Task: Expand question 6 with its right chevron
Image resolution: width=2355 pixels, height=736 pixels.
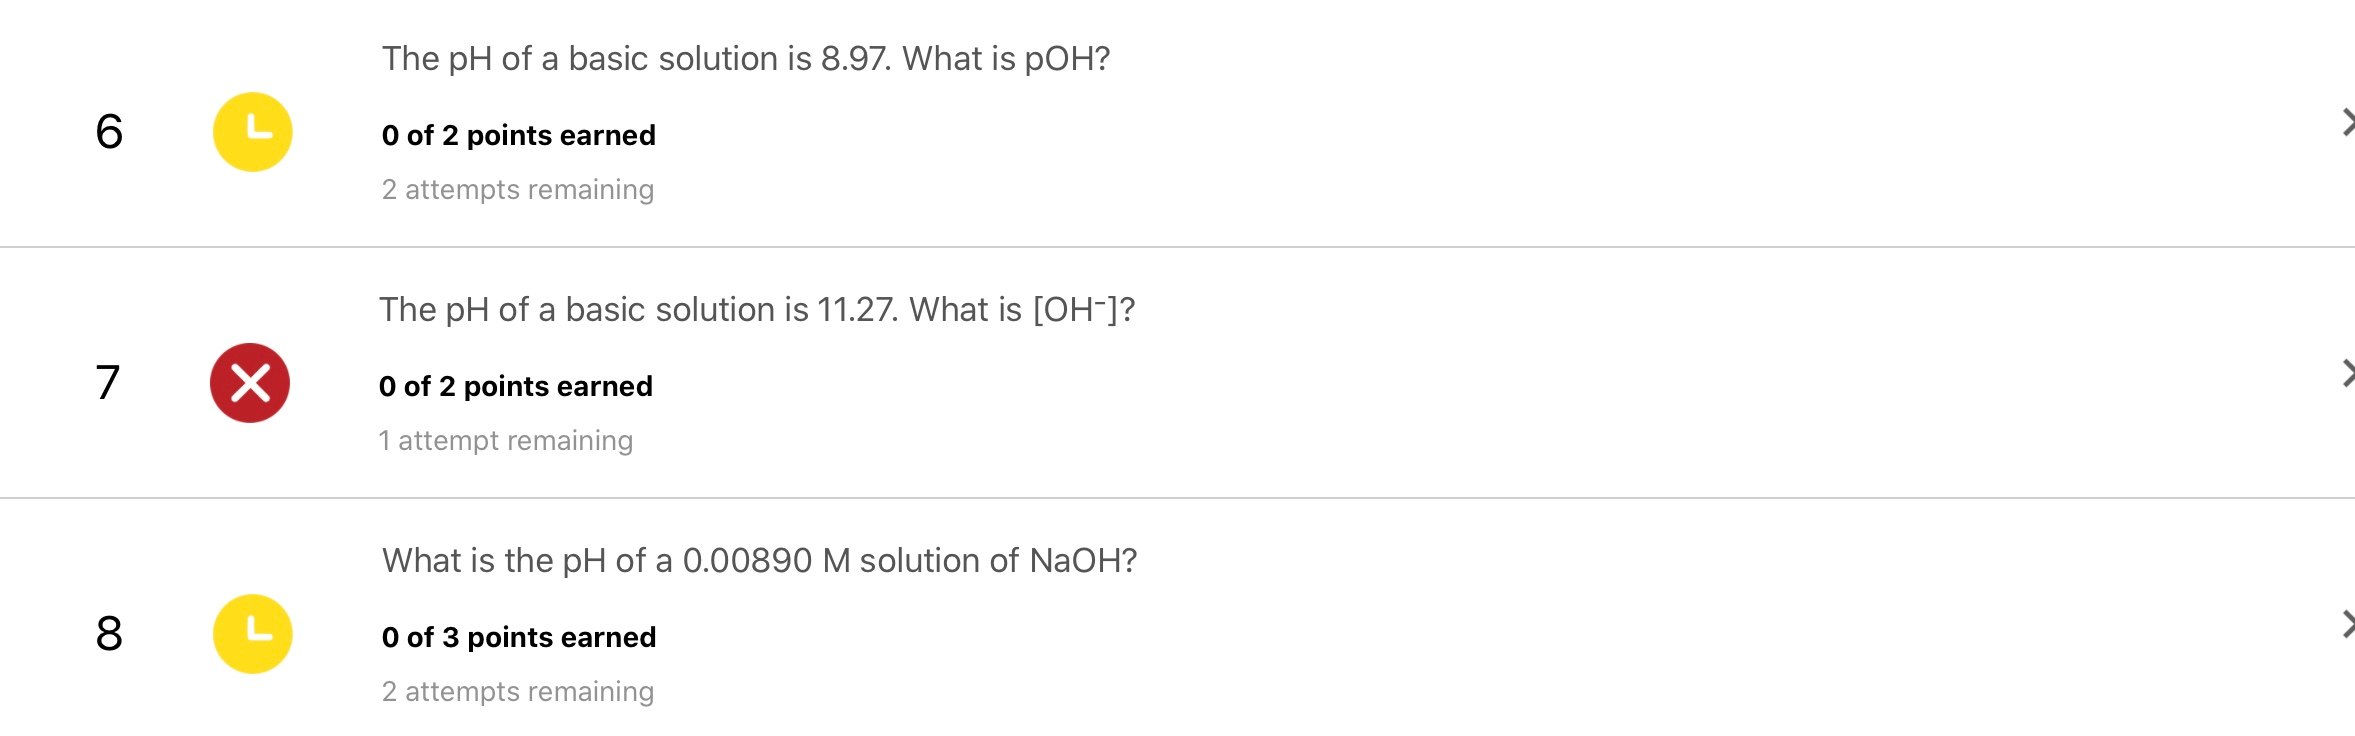Action: [x=2347, y=122]
